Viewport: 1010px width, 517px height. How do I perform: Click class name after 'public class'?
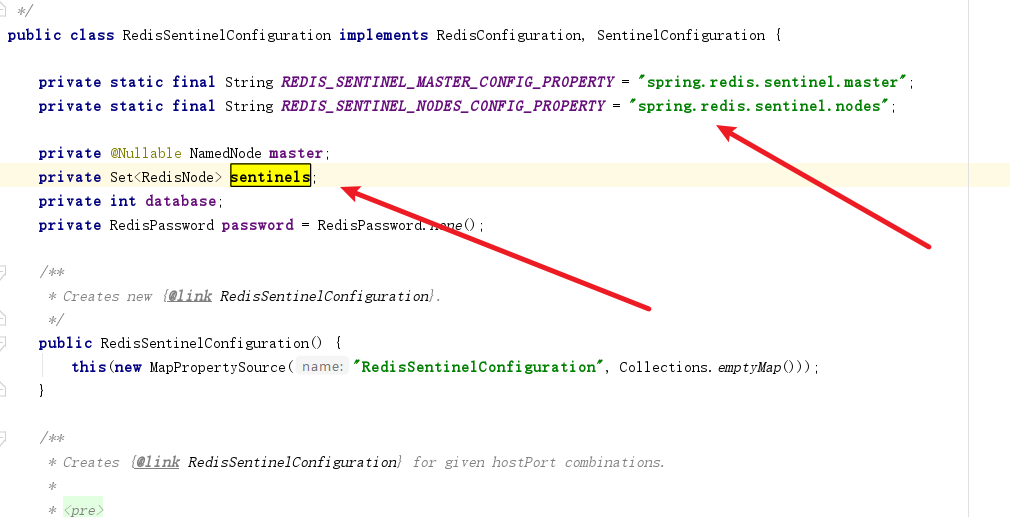click(x=227, y=35)
